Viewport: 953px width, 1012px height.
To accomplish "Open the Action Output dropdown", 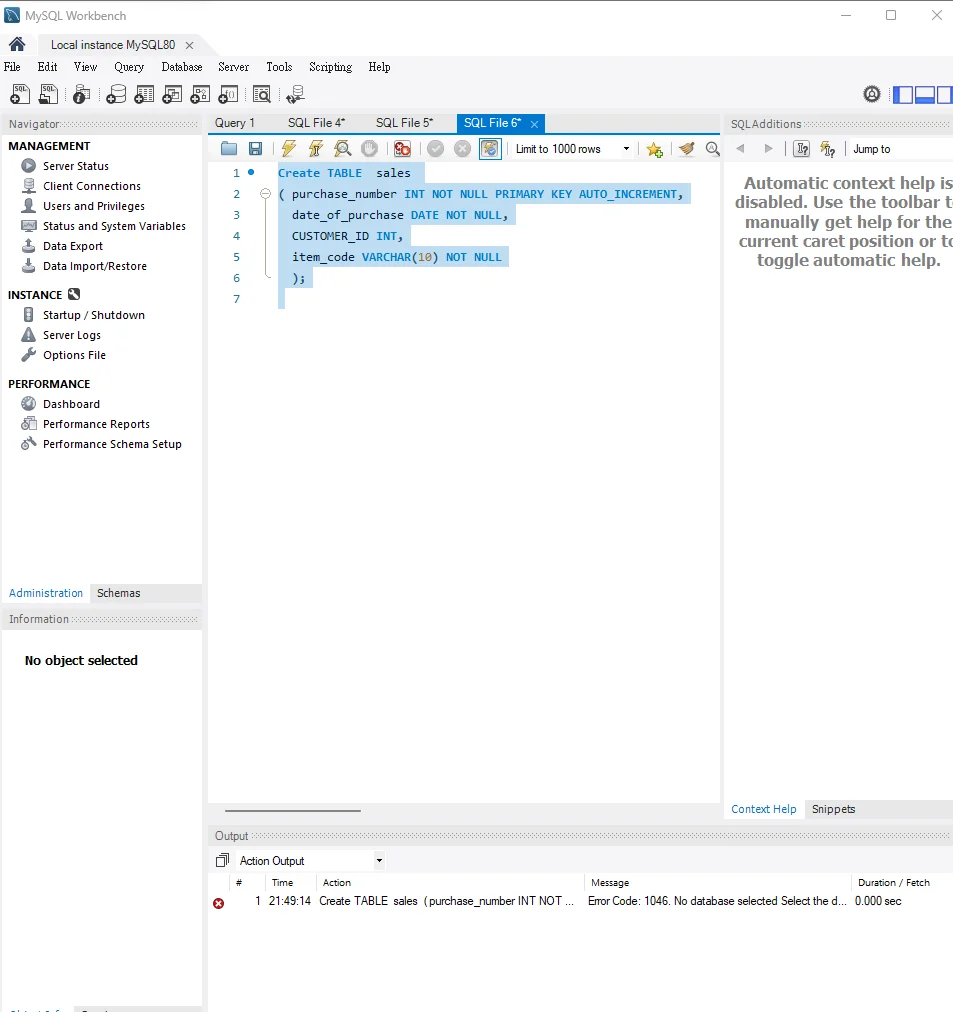I will (x=310, y=861).
